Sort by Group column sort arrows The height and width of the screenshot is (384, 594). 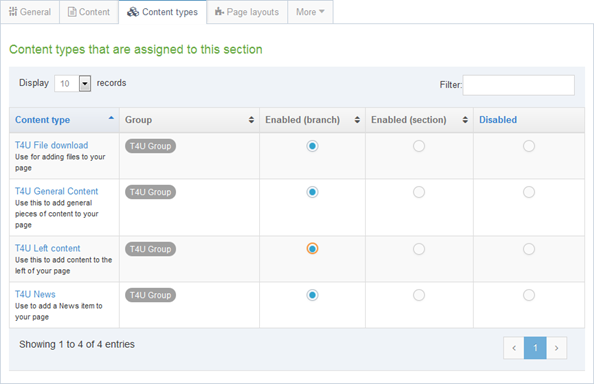point(251,120)
